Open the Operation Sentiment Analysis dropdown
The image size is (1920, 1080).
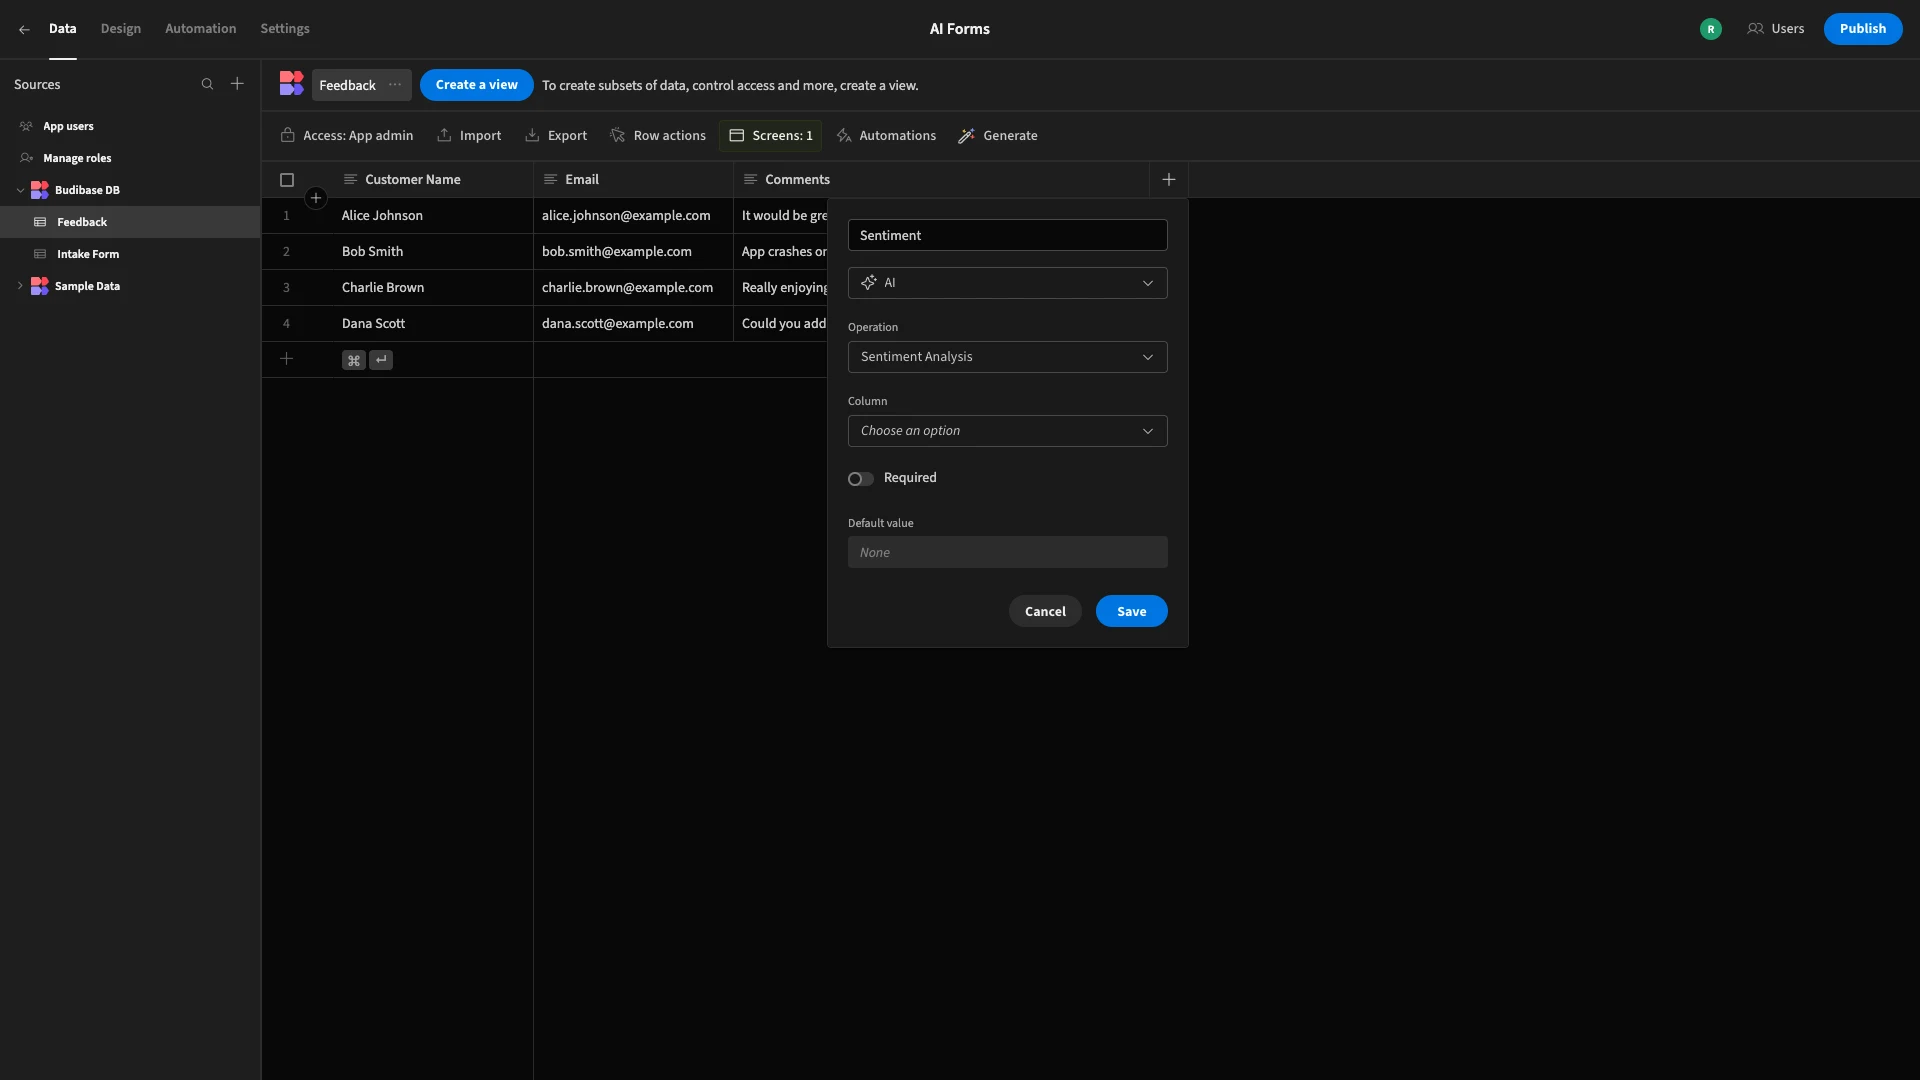tap(1007, 357)
